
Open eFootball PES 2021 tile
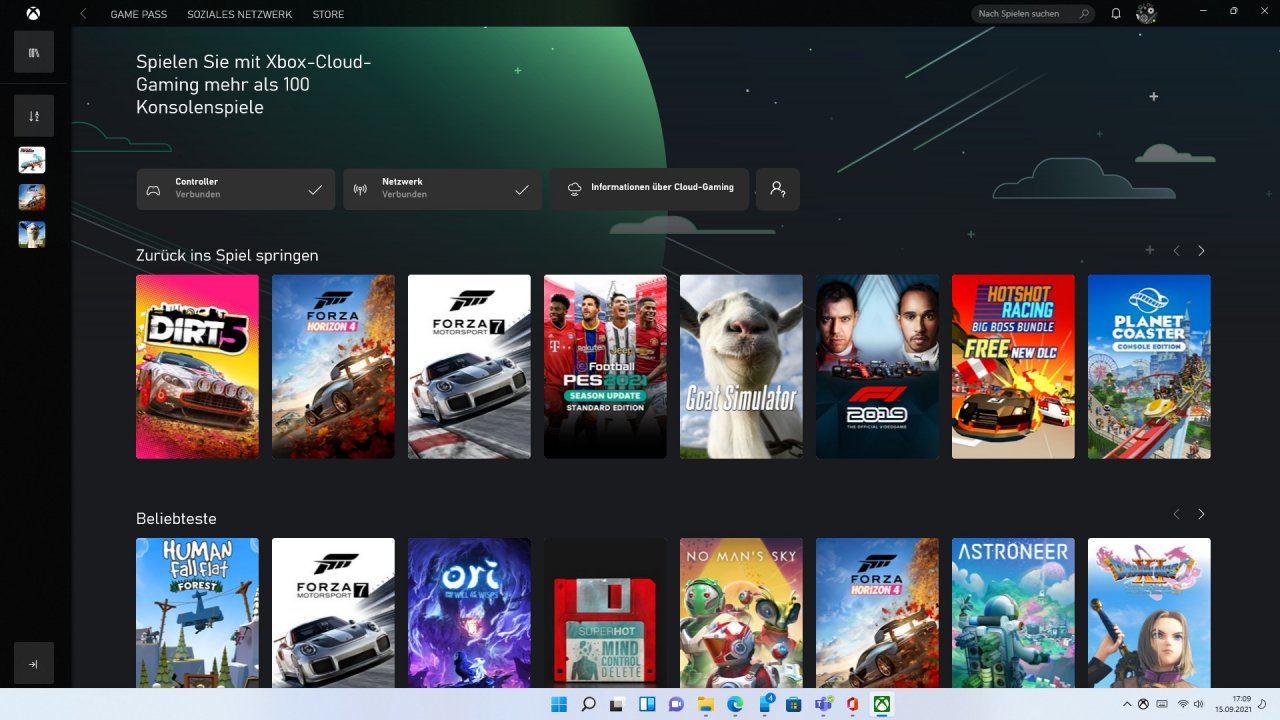605,367
